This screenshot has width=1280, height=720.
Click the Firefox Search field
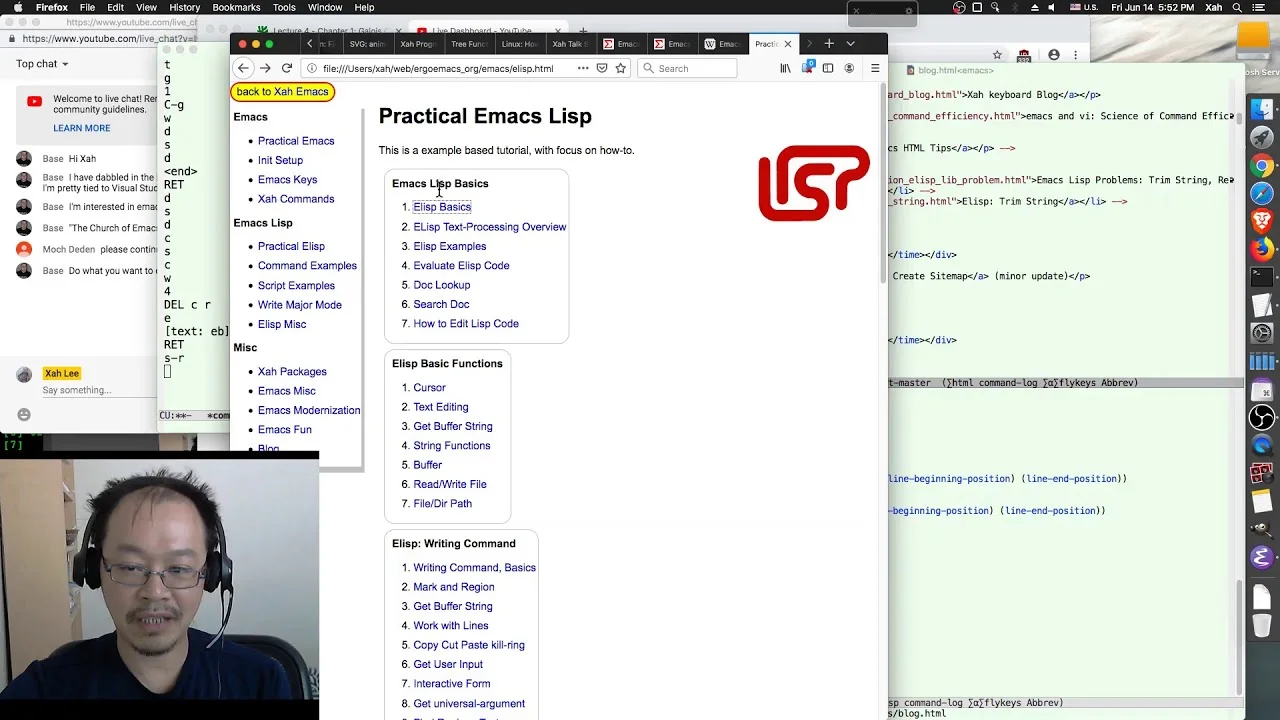pos(687,68)
